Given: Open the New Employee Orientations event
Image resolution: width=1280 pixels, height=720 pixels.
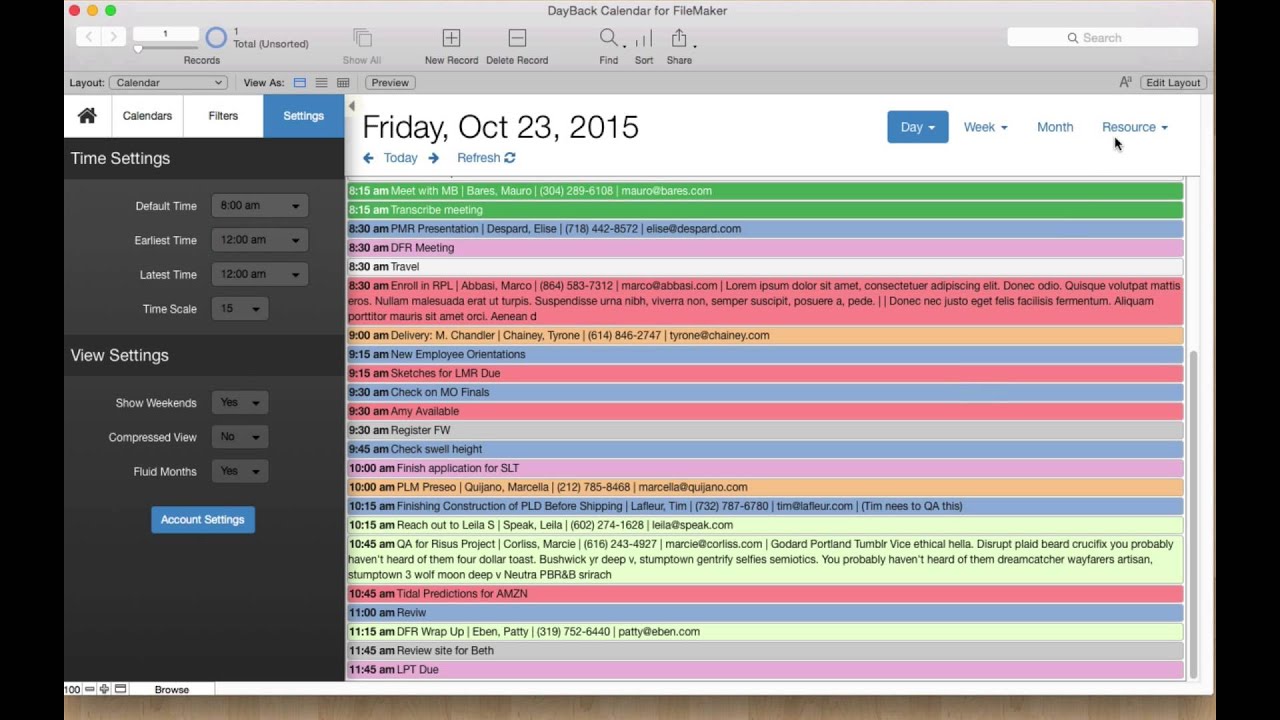Looking at the screenshot, I should 765,355.
